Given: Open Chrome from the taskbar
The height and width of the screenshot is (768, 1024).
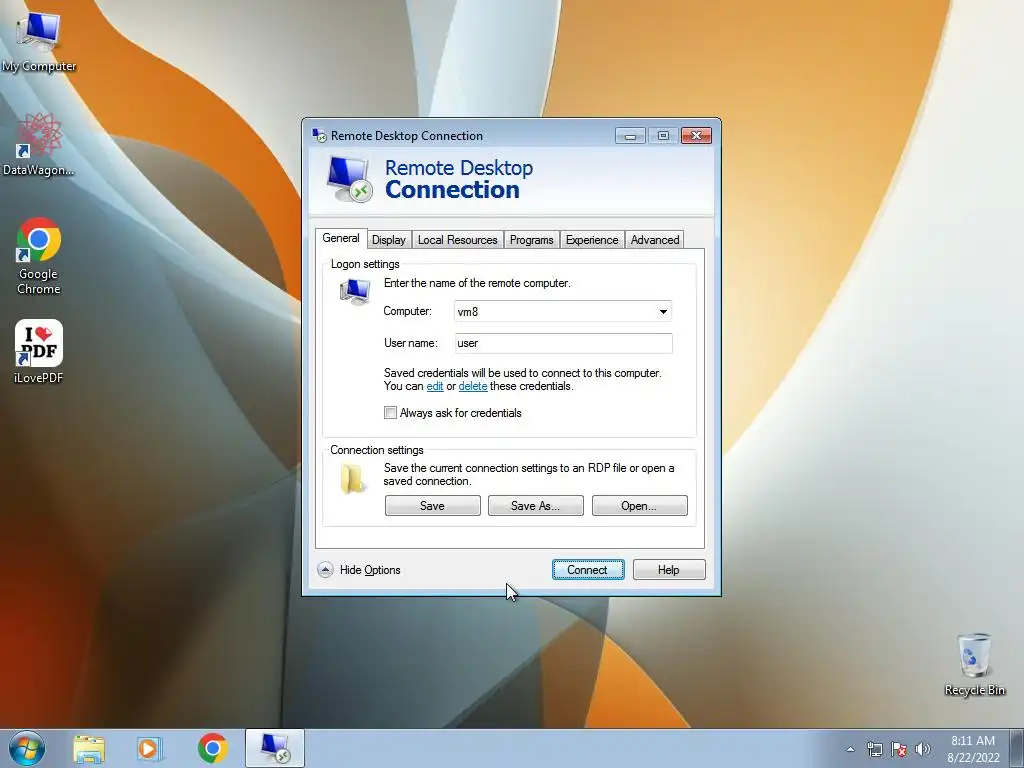Looking at the screenshot, I should coord(212,748).
